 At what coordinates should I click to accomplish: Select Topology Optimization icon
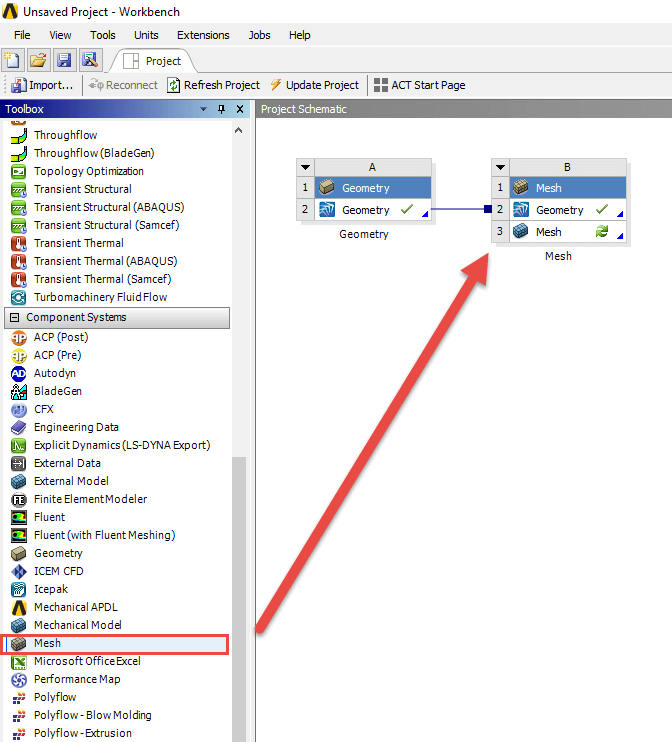(x=18, y=171)
